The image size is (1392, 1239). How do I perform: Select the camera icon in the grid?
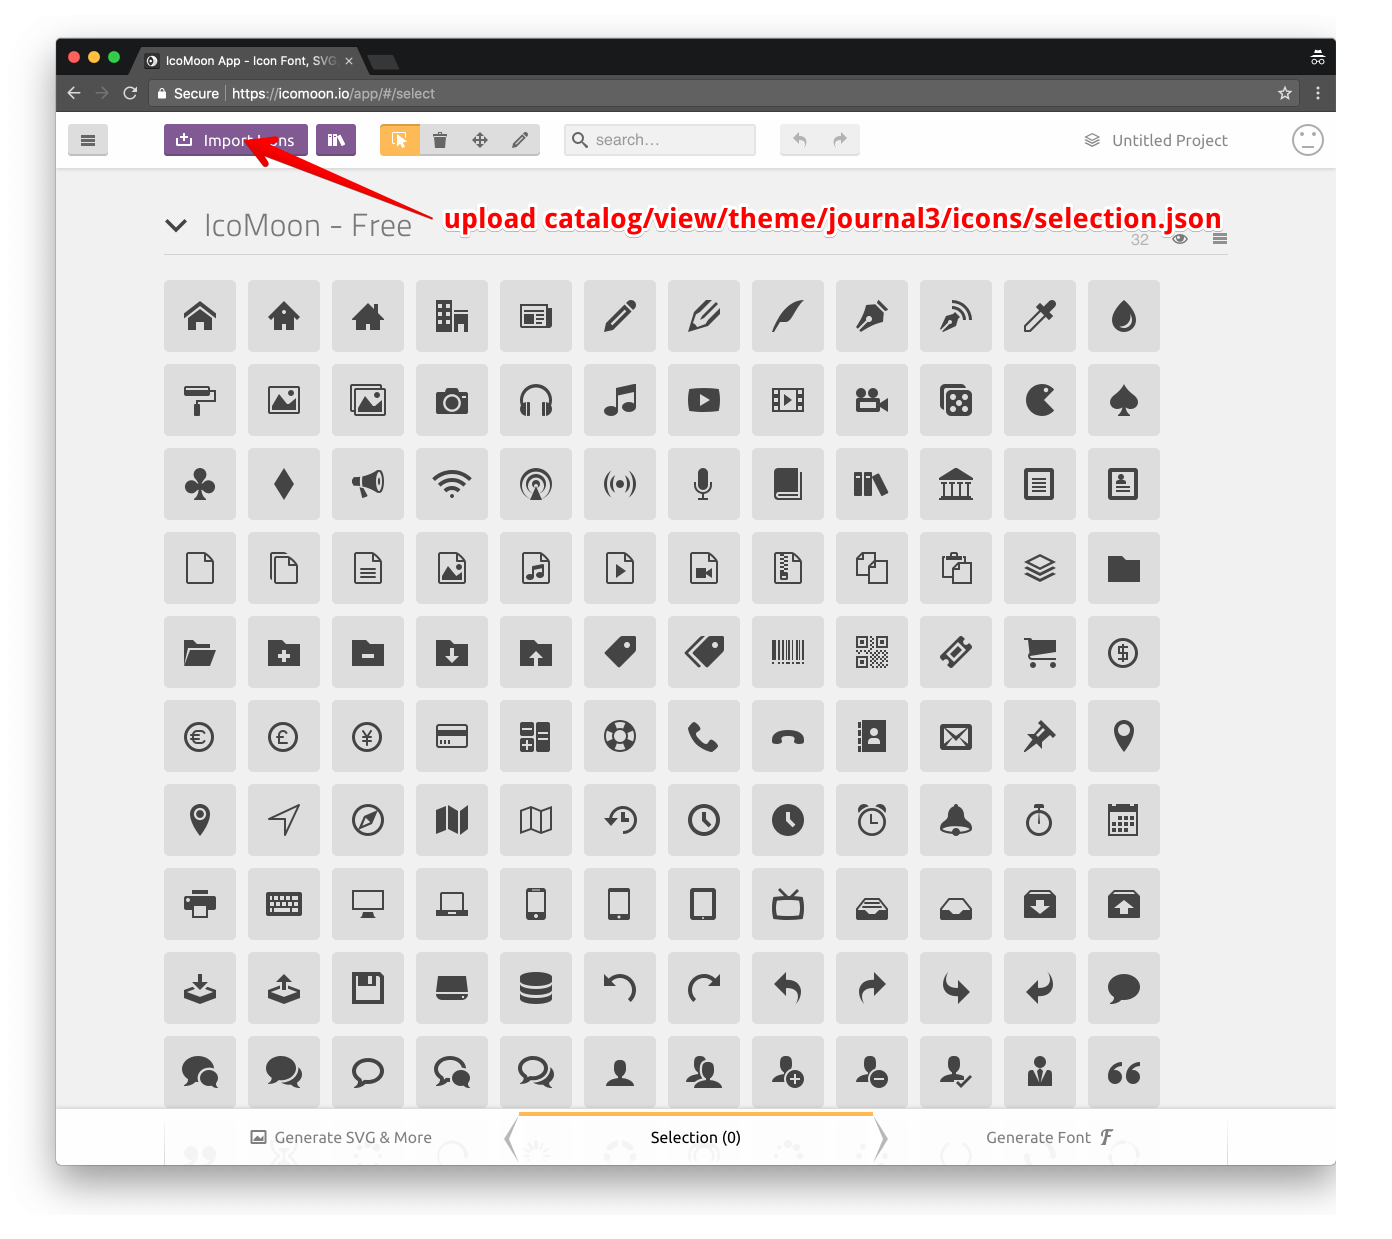(x=452, y=400)
